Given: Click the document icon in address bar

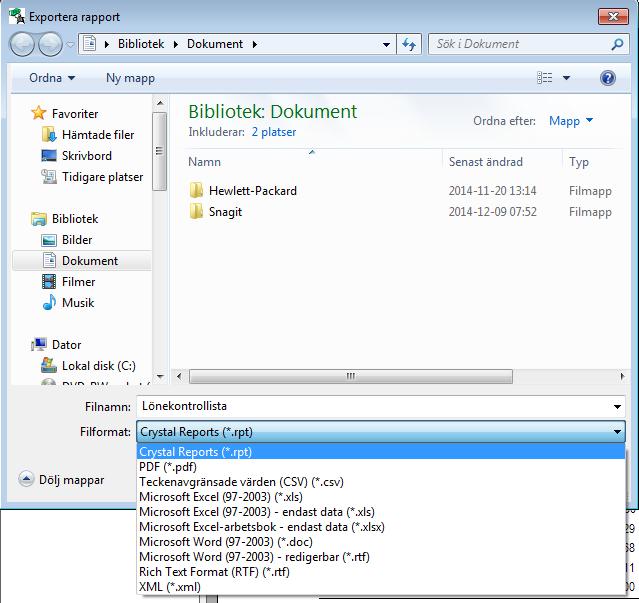Looking at the screenshot, I should 90,43.
